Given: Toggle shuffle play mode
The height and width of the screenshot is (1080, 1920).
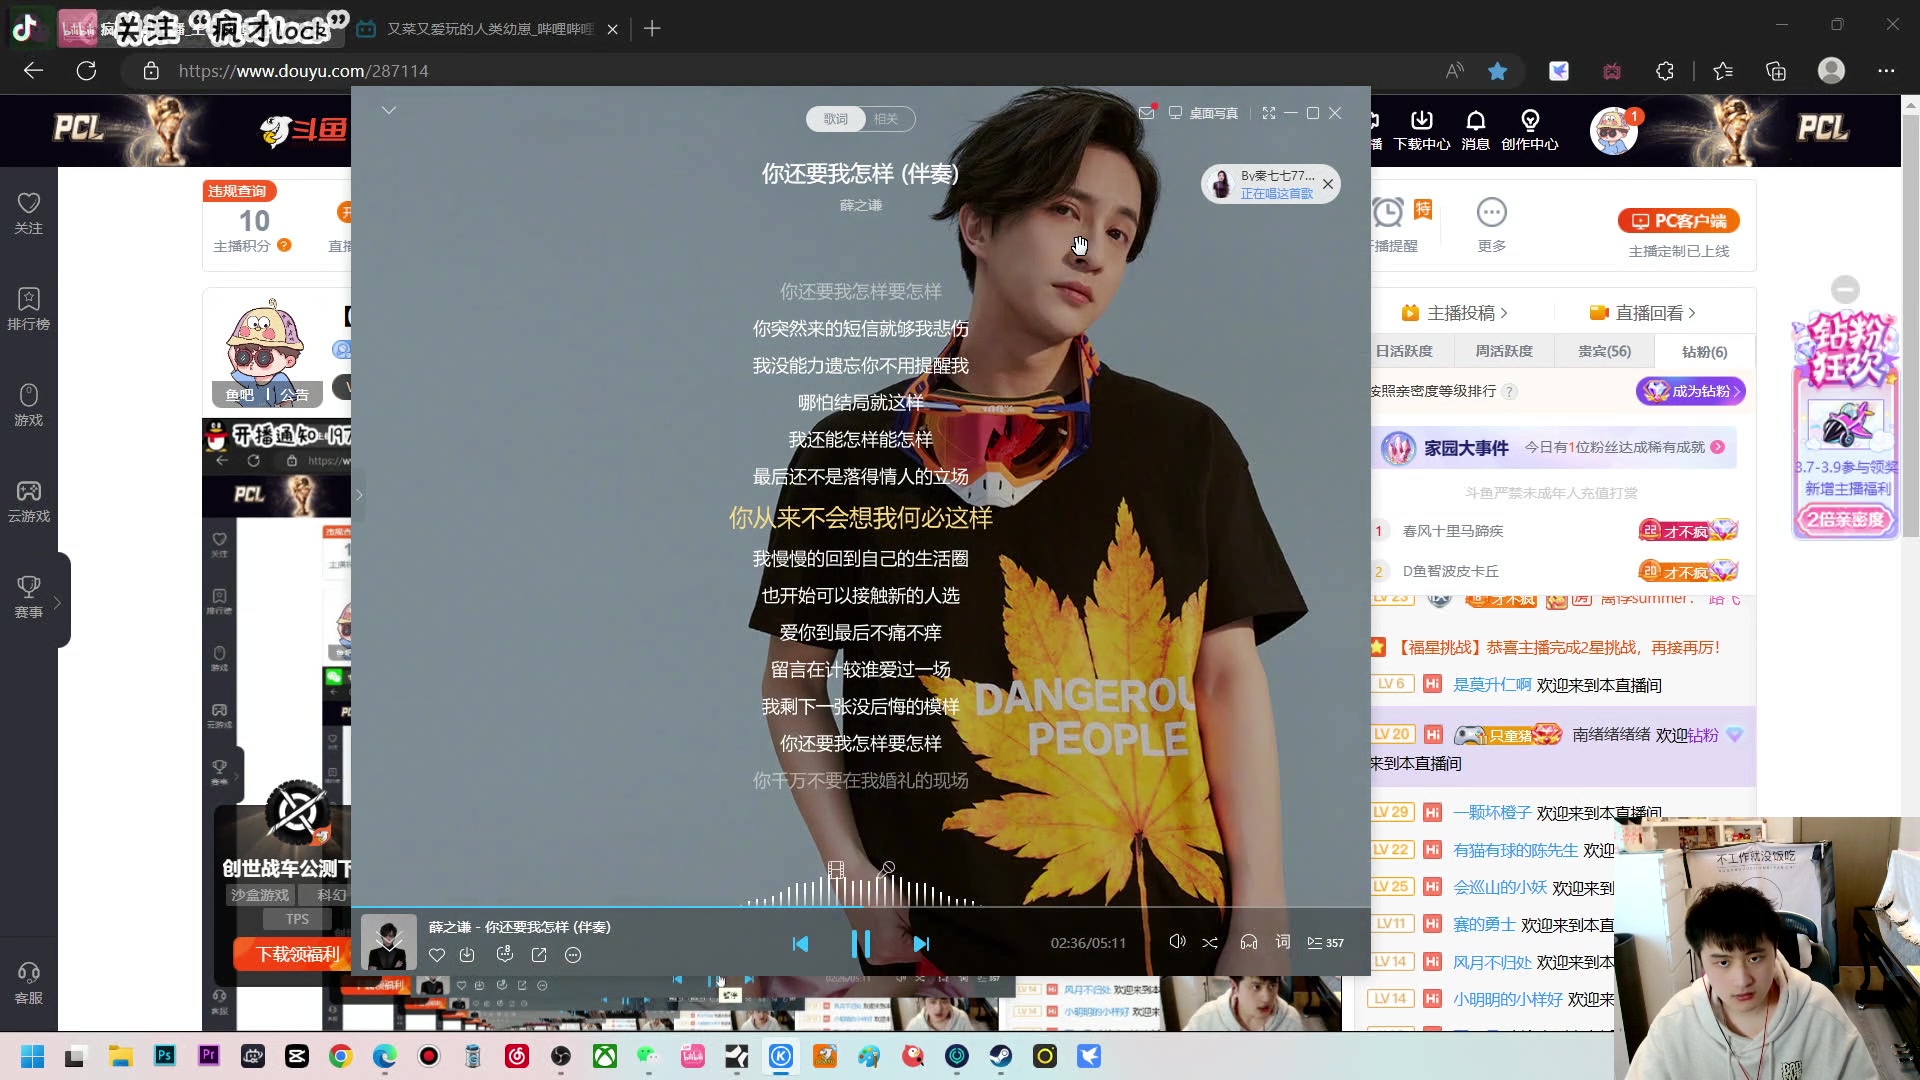Looking at the screenshot, I should pos(1210,943).
